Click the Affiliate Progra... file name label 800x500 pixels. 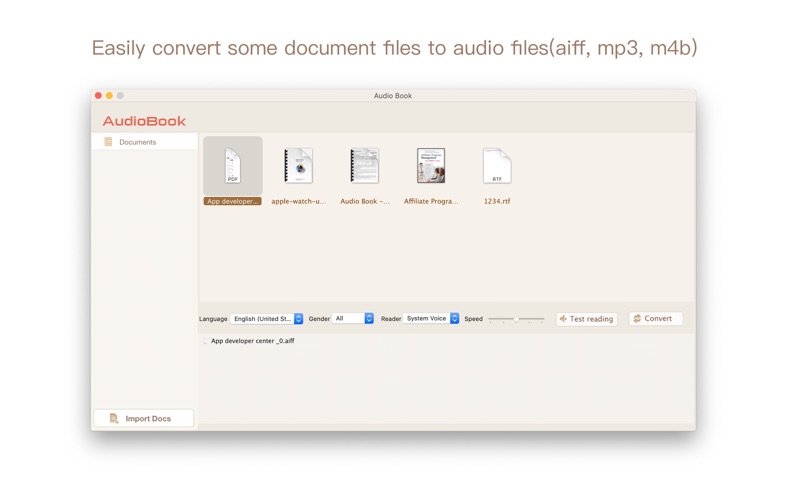(x=431, y=201)
